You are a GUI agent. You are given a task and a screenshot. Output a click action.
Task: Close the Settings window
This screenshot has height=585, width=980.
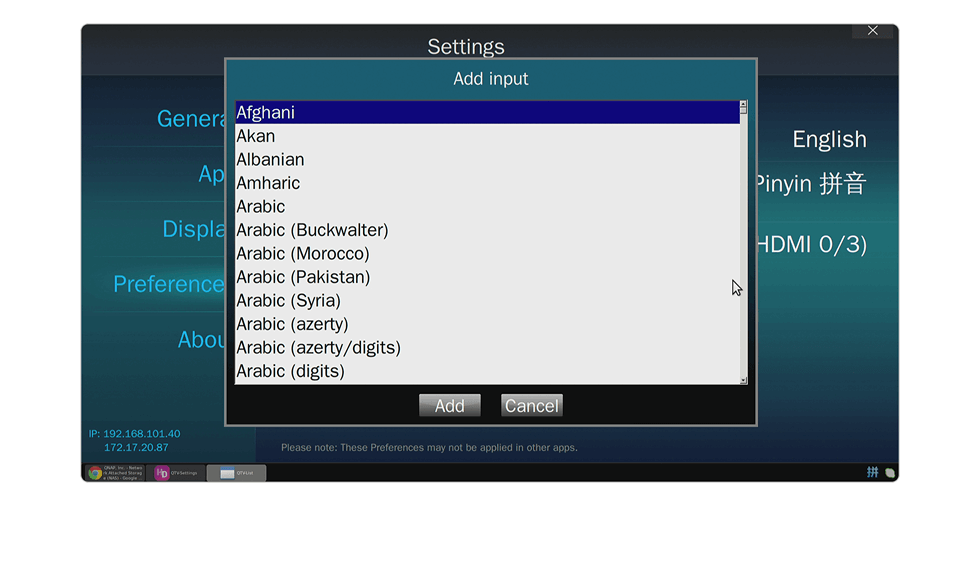pyautogui.click(x=871, y=30)
